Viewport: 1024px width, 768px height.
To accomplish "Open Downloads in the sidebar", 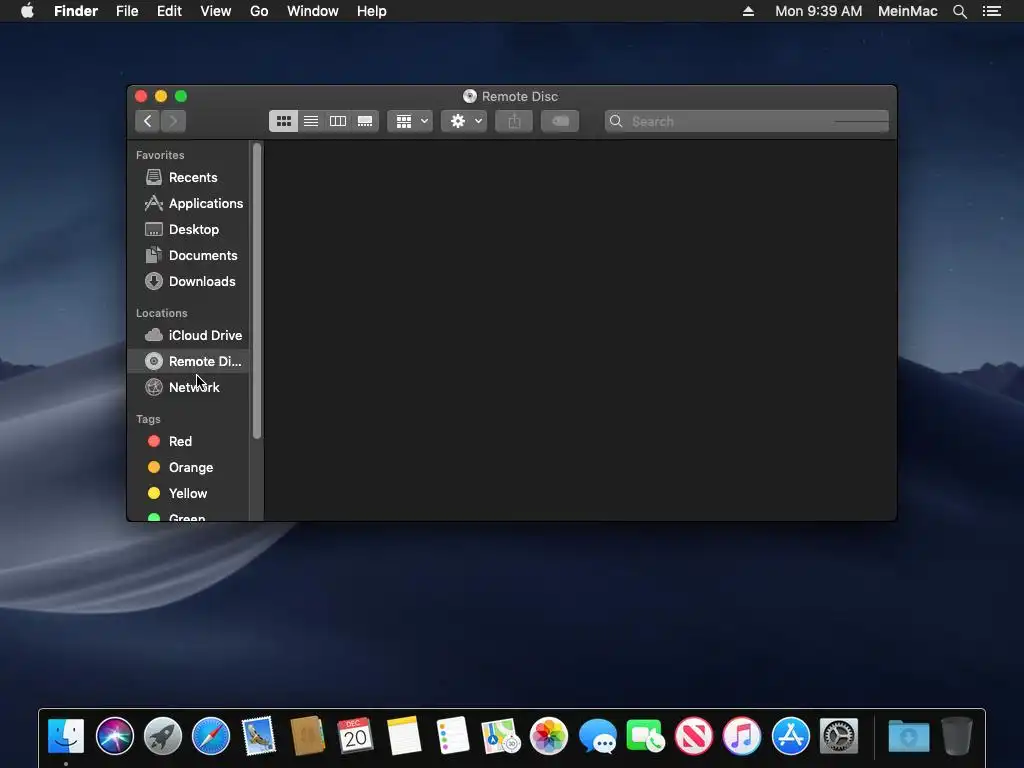I will (188, 281).
